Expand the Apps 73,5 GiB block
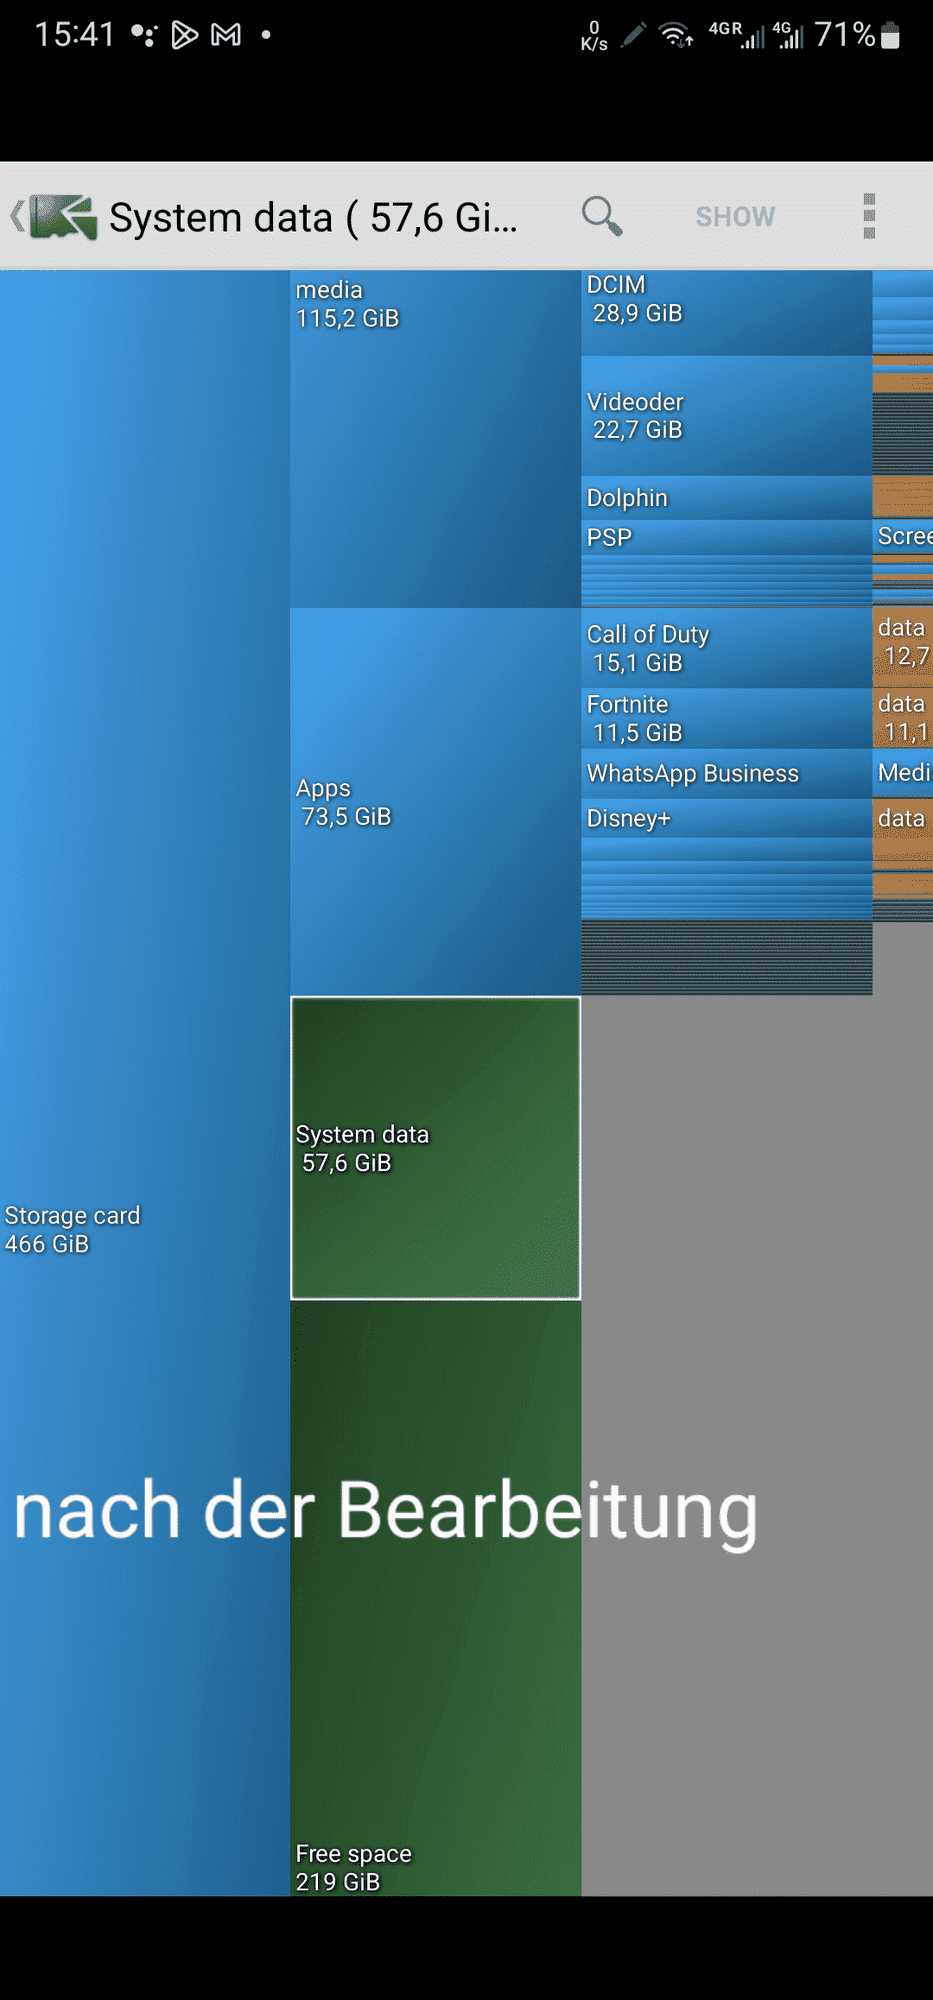The image size is (933, 2000). pos(435,802)
